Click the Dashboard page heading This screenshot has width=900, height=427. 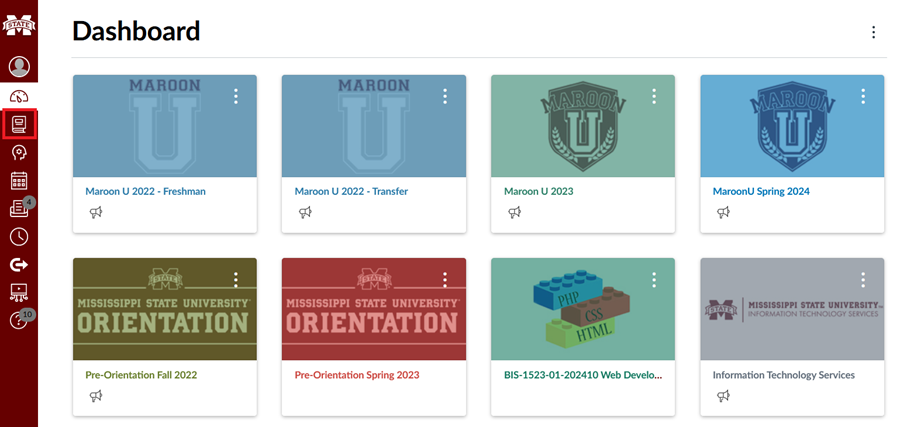[136, 31]
